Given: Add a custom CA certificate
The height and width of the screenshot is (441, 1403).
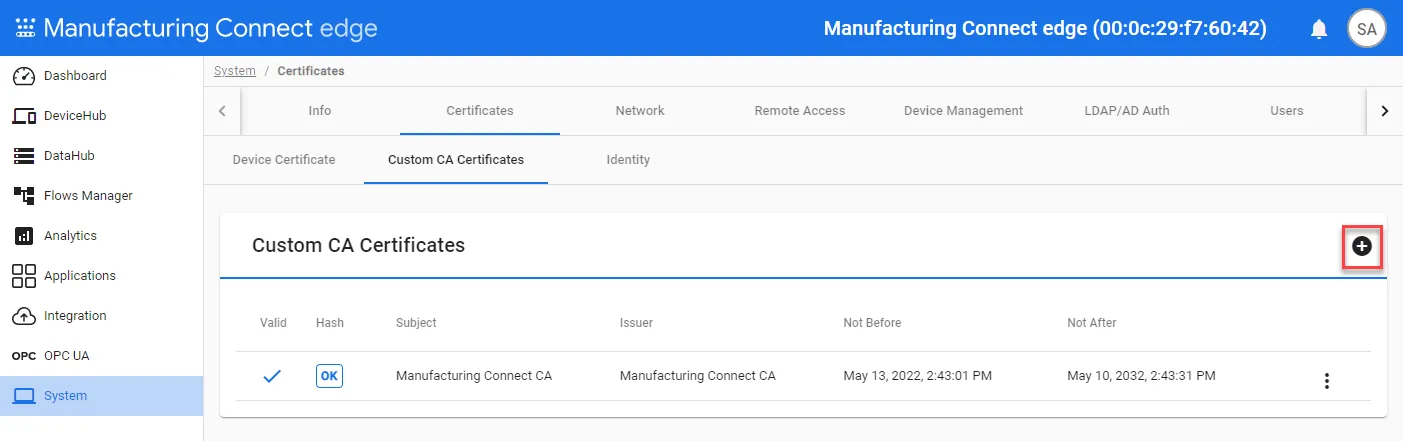Looking at the screenshot, I should pyautogui.click(x=1361, y=246).
